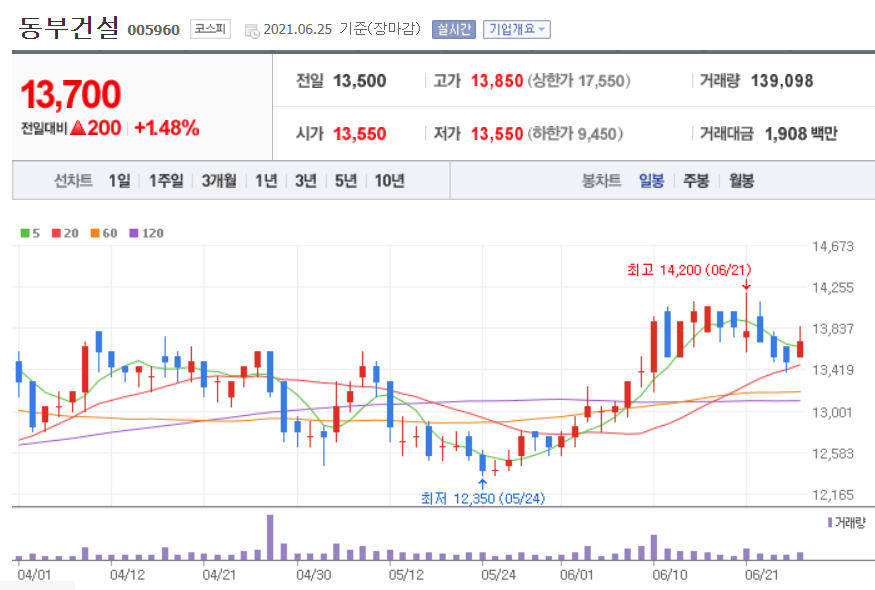Click the 2021.06.25 기준(장마감) date text
This screenshot has width=875, height=590.
pyautogui.click(x=342, y=29)
